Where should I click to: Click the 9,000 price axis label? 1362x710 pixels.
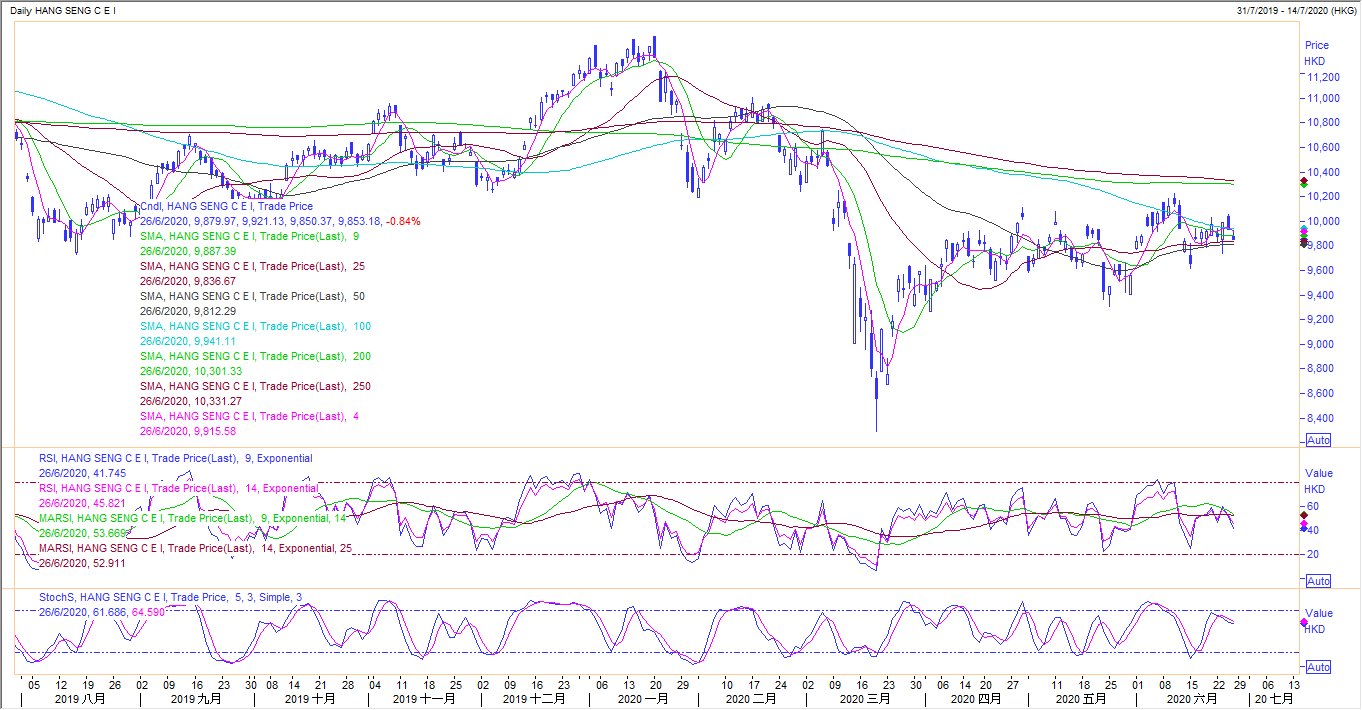(1321, 344)
